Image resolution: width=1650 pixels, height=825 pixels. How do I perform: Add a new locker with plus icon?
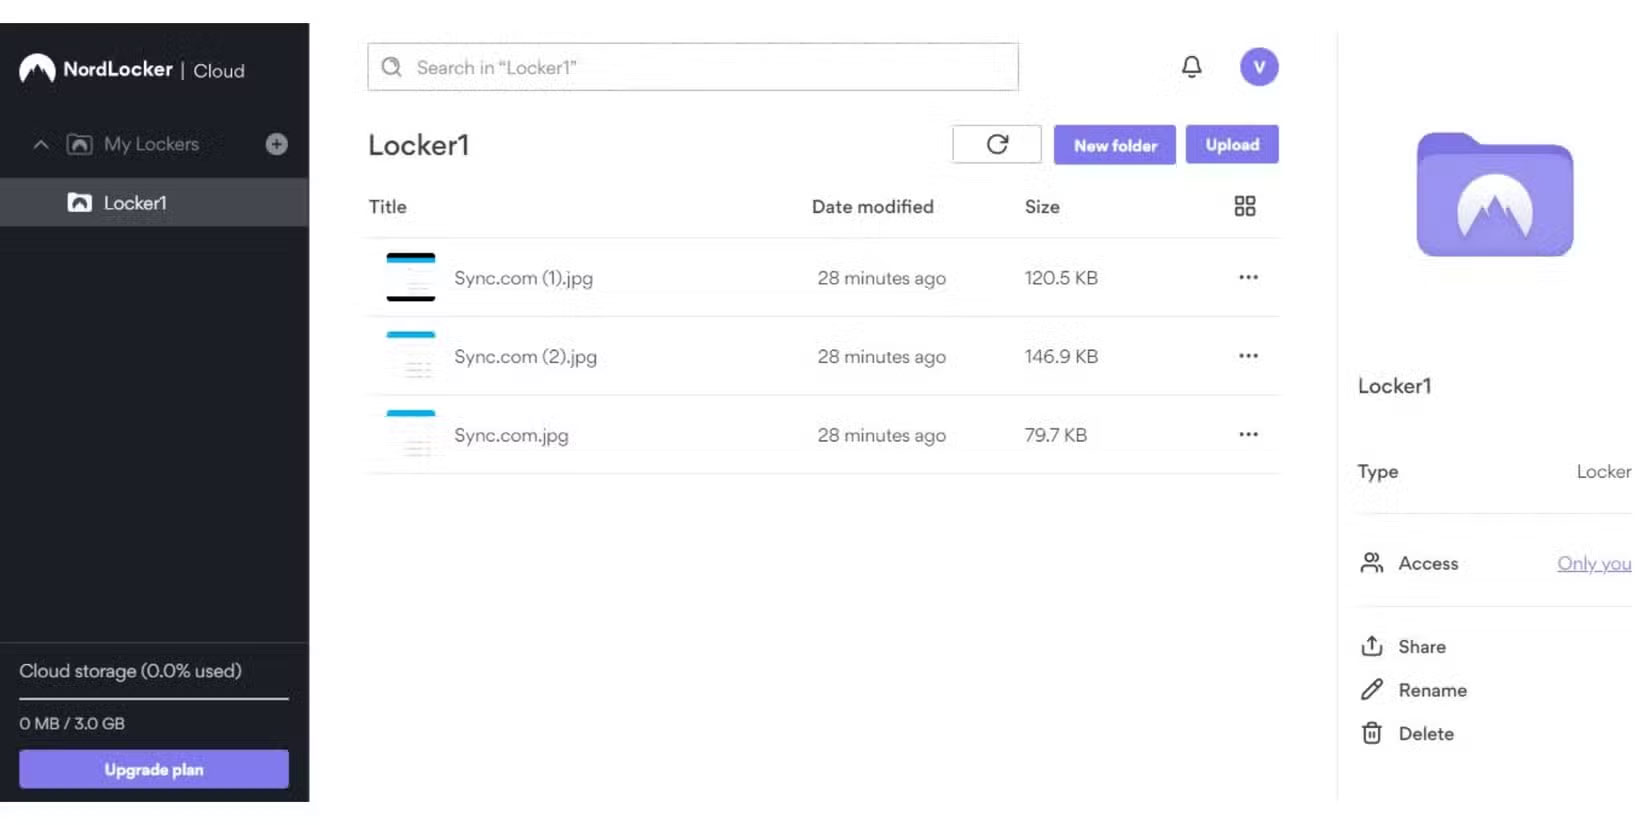[x=277, y=144]
